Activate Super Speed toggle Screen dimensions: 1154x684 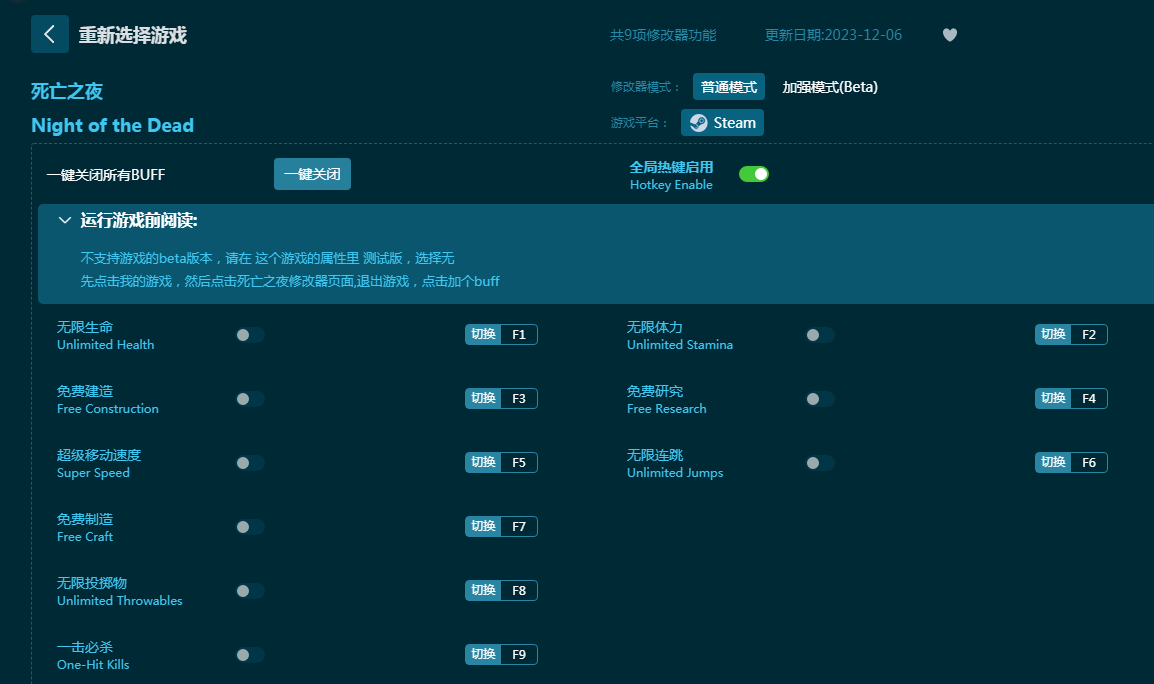[250, 463]
